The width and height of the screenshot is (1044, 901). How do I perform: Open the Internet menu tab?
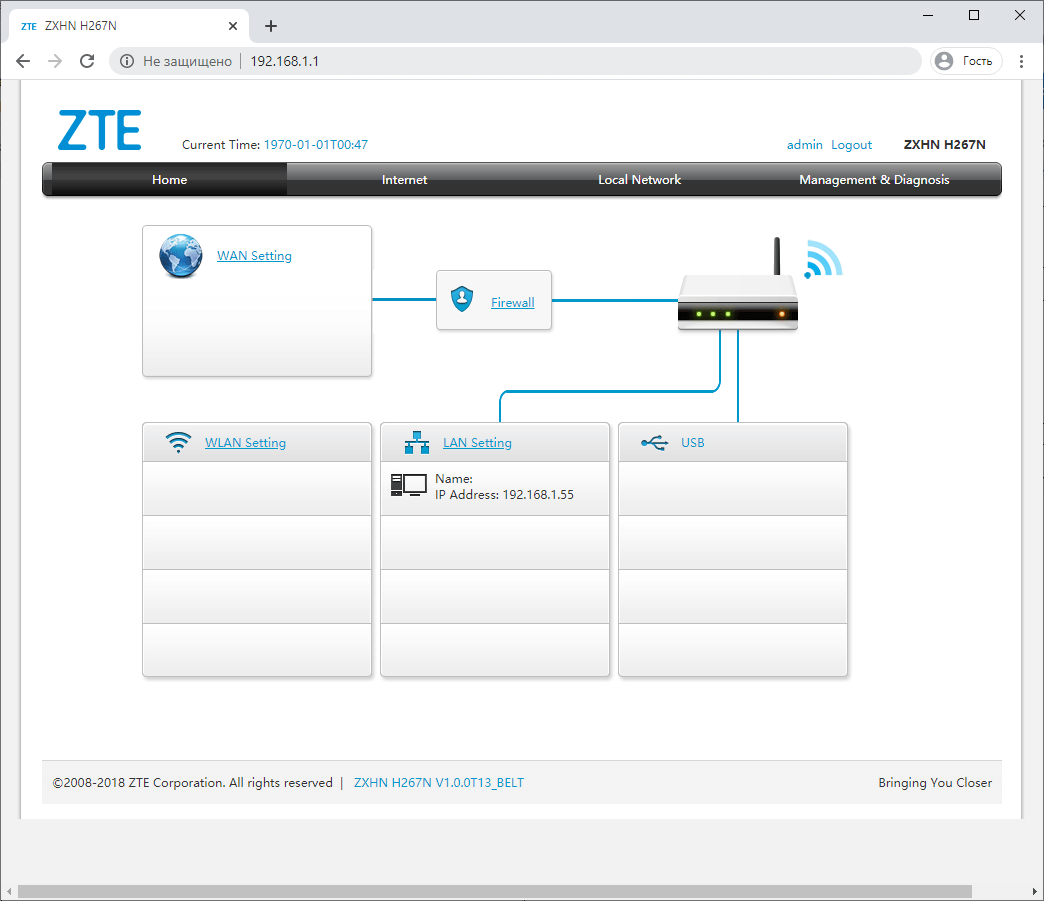pyautogui.click(x=404, y=180)
